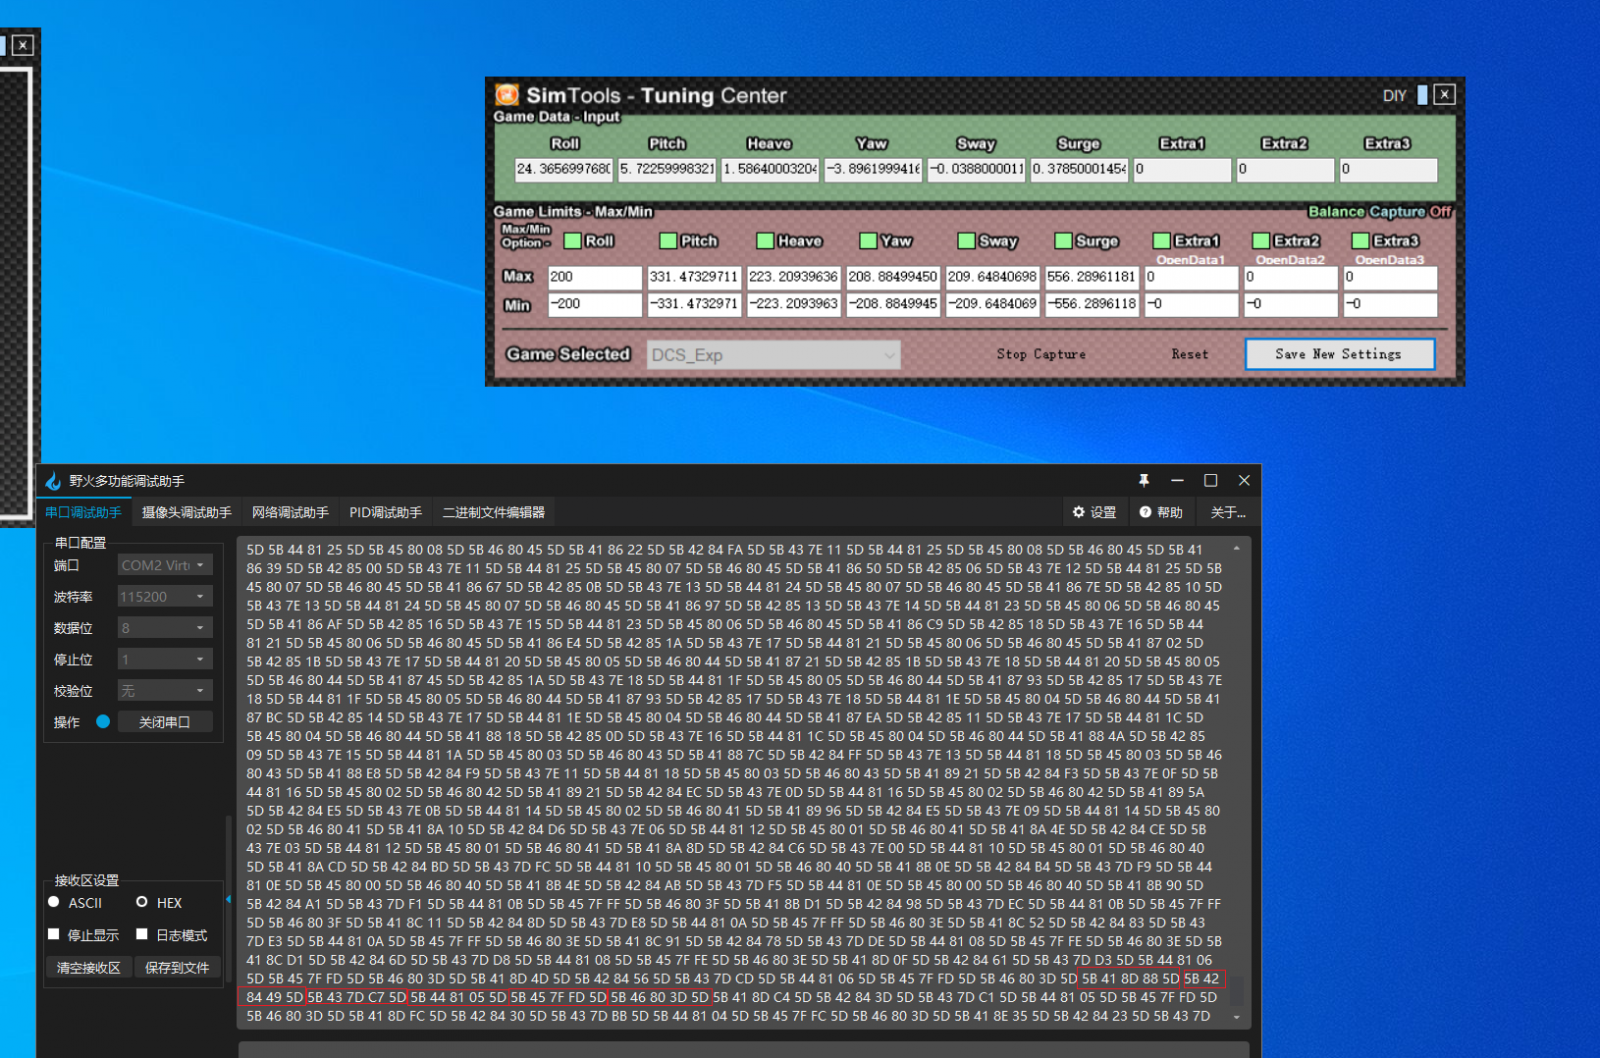The image size is (1600, 1058).
Task: Click the blue serial port status indicator
Action: pos(103,722)
